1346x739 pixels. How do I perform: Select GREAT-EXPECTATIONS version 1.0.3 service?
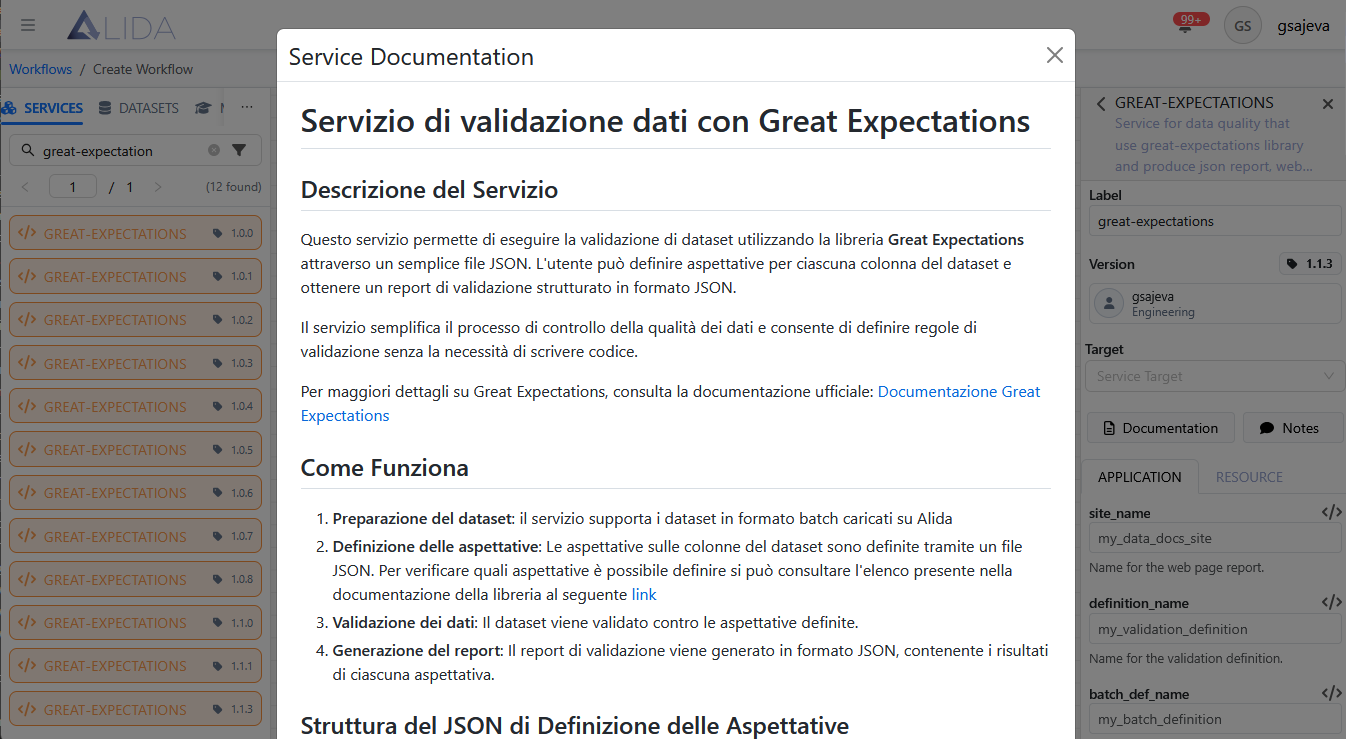pyautogui.click(x=135, y=363)
